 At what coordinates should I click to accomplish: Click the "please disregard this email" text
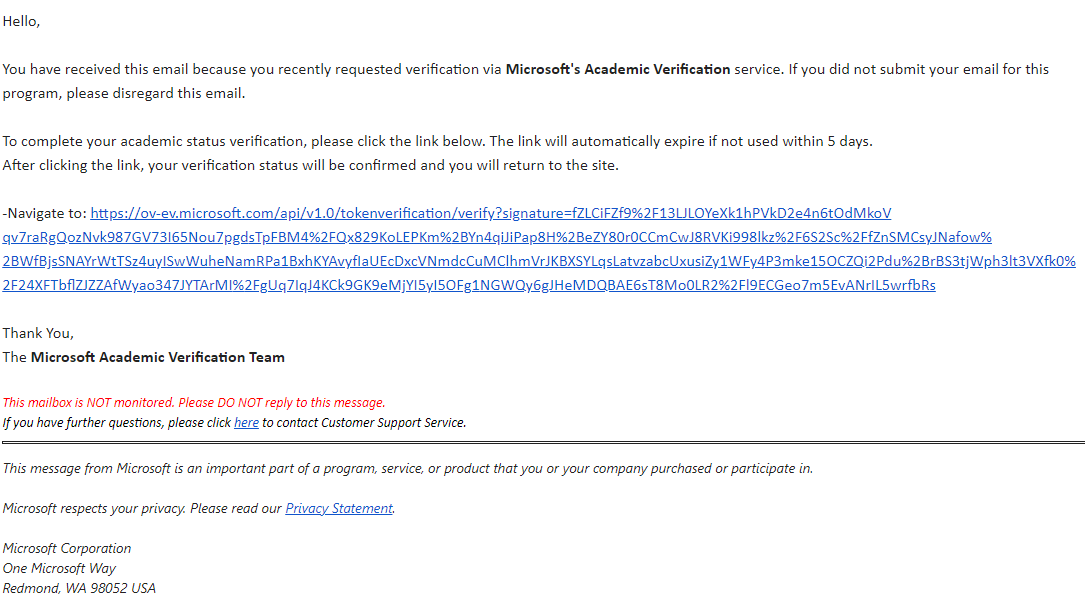coord(156,93)
